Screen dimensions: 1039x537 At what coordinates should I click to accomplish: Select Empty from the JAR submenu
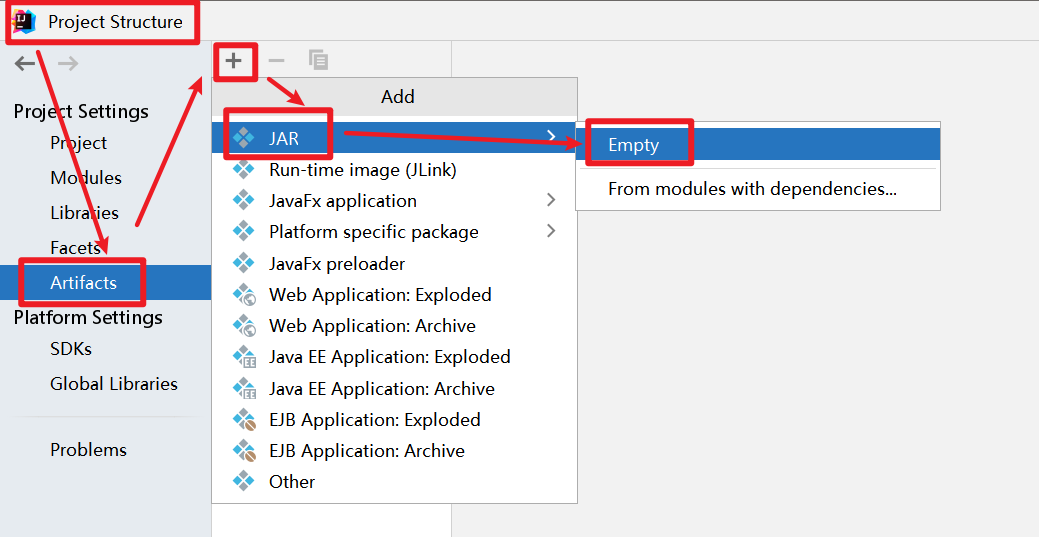pyautogui.click(x=634, y=145)
